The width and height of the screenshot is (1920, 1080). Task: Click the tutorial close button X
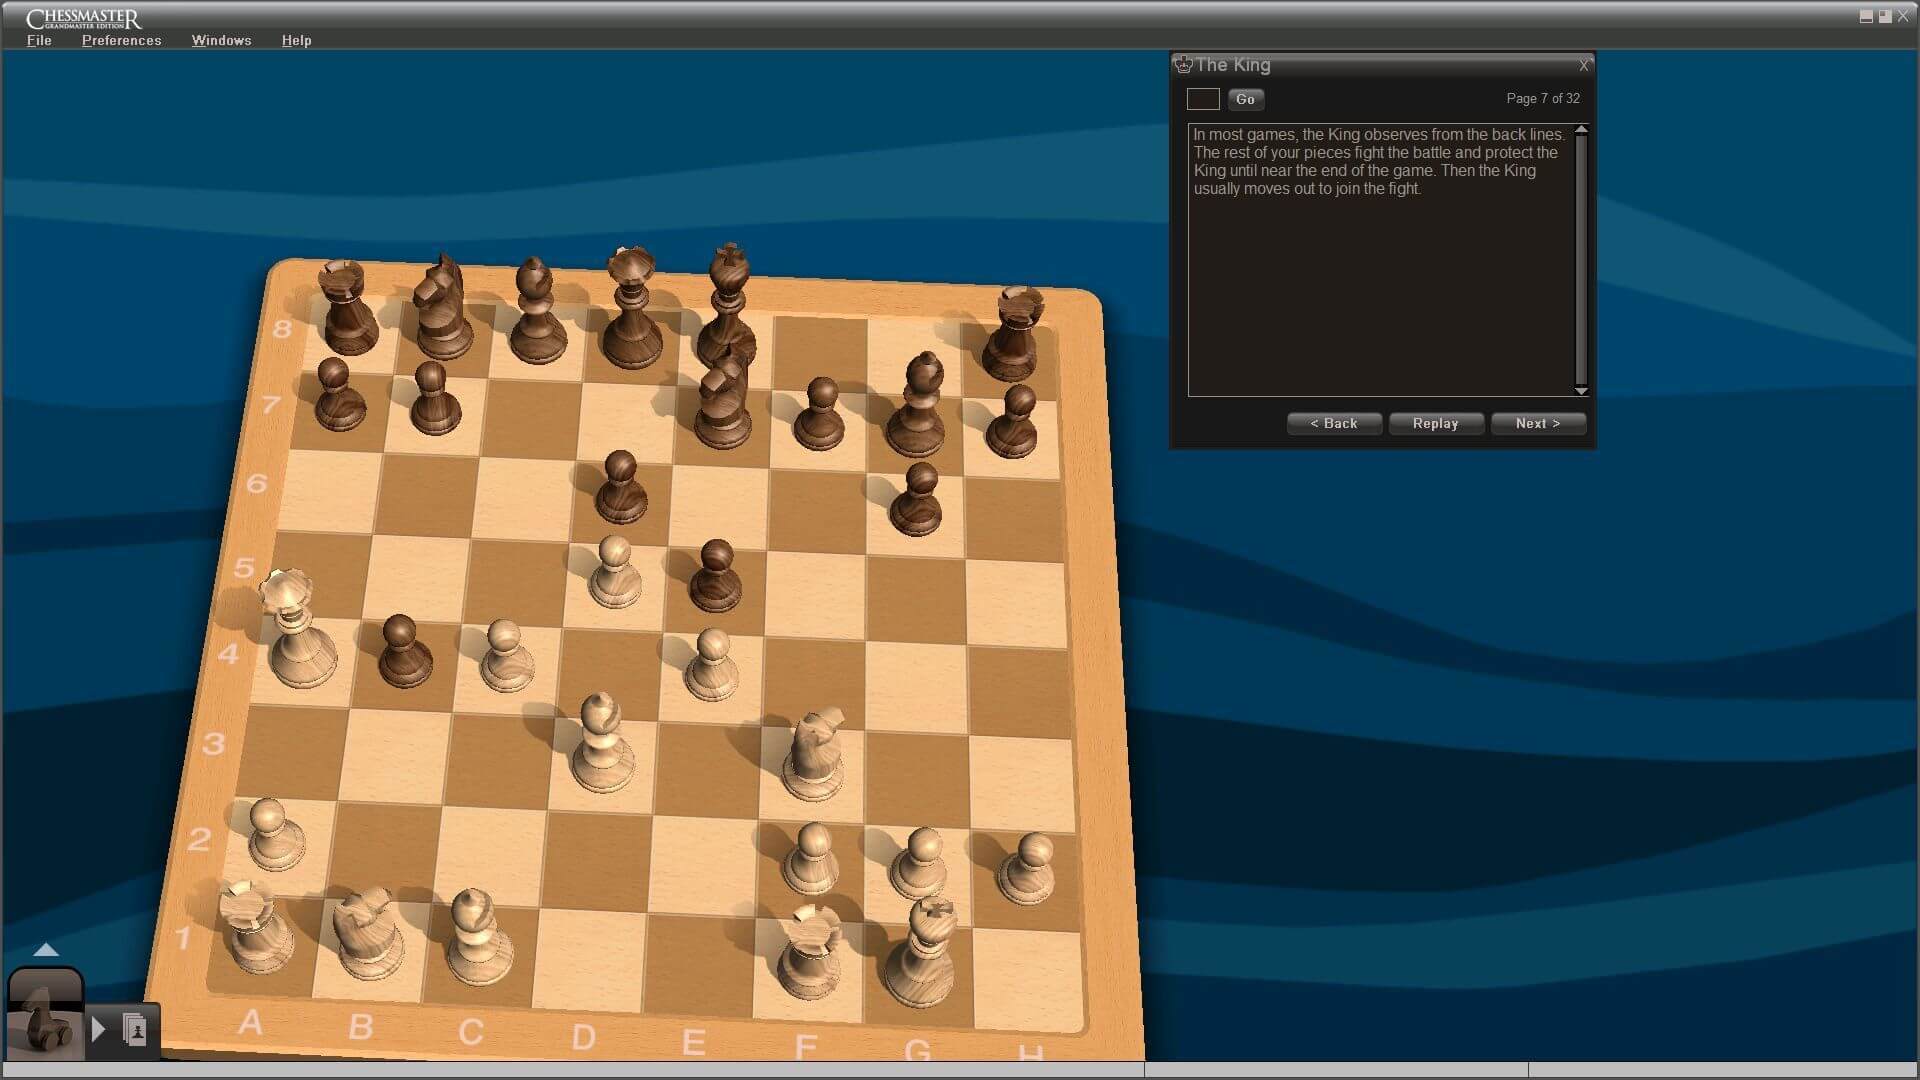1584,63
